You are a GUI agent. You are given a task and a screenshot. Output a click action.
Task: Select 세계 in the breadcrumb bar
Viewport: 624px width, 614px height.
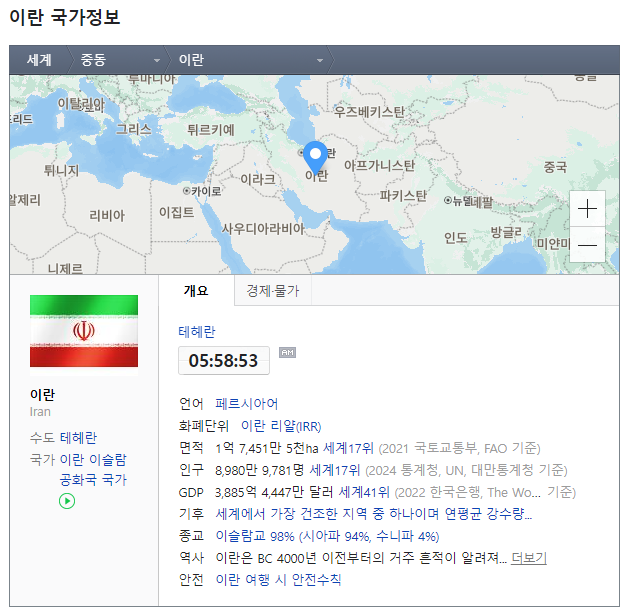coord(39,60)
